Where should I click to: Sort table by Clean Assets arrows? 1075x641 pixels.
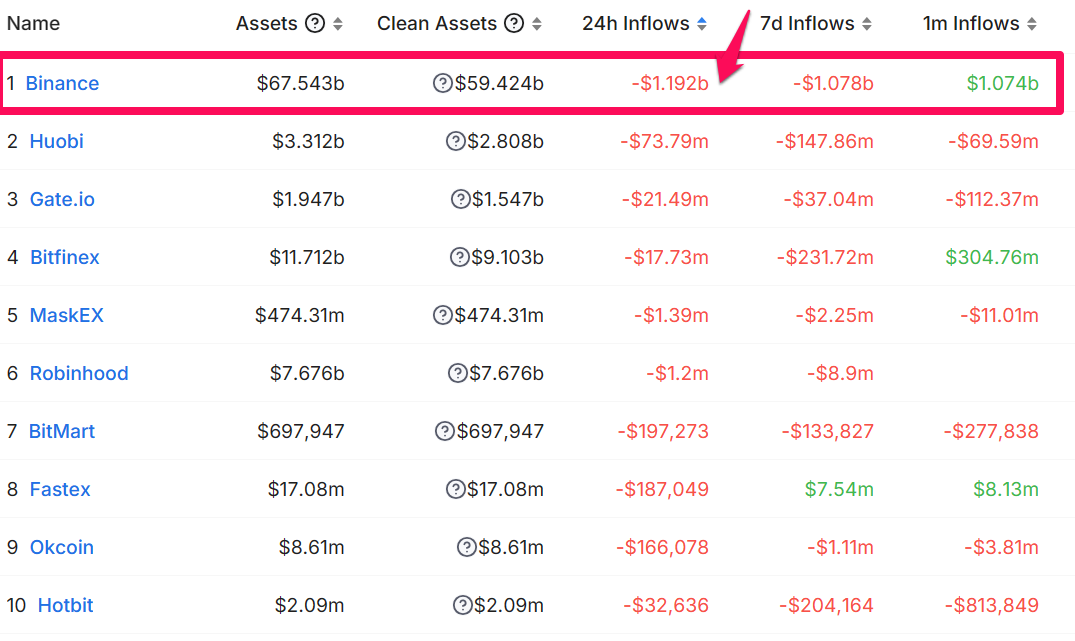[537, 24]
